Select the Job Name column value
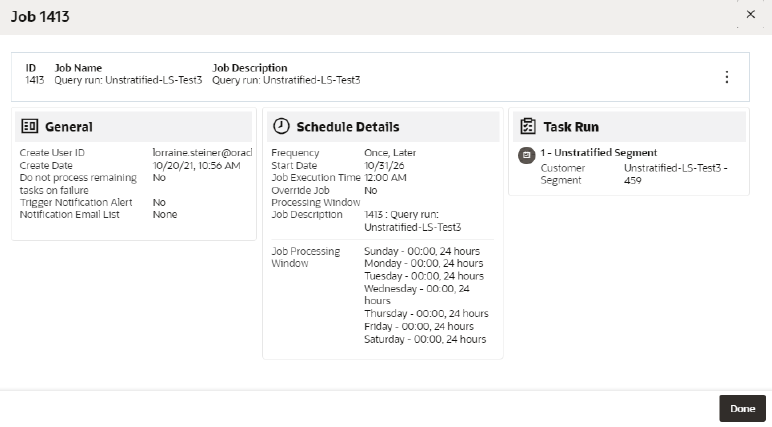 point(128,80)
